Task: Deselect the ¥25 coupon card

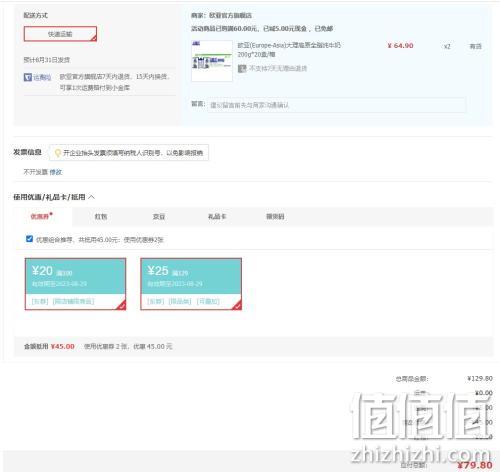Action: click(x=191, y=284)
